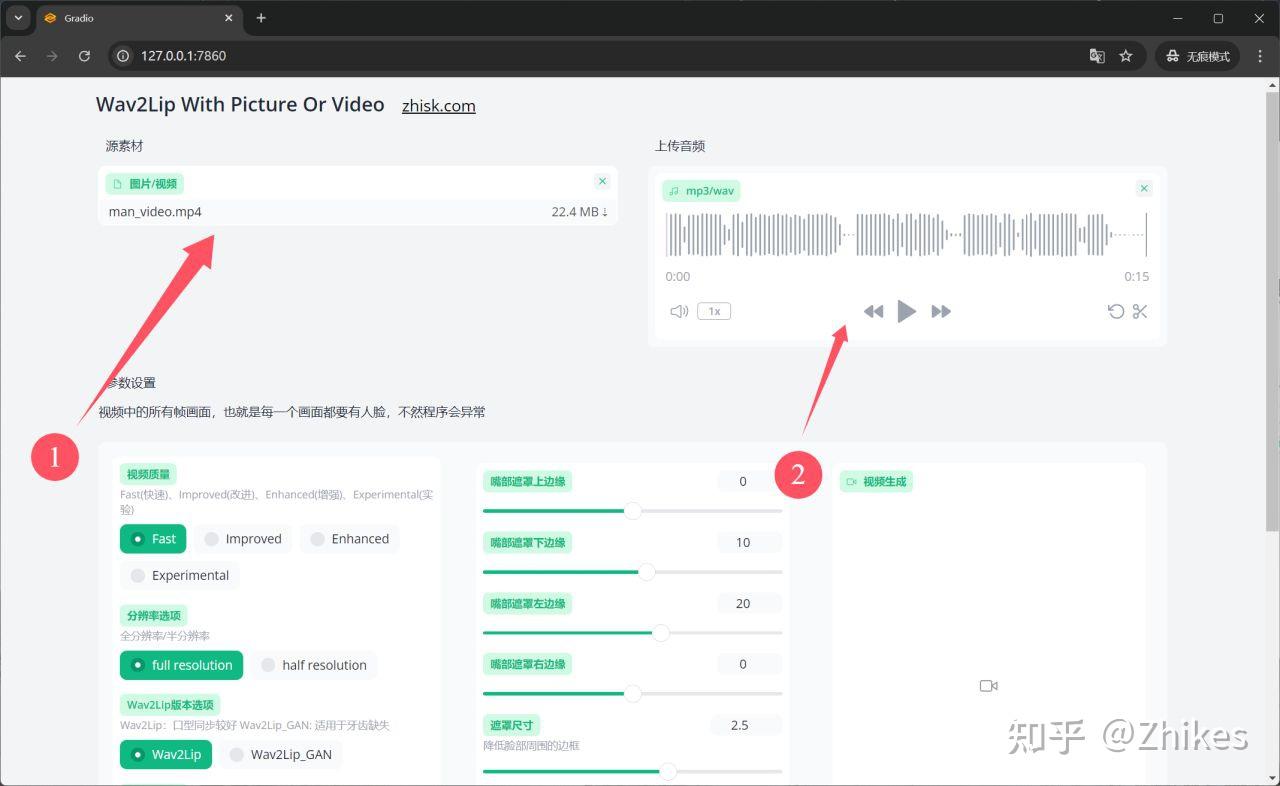Fast-forward the audio playback
The image size is (1280, 786).
click(941, 311)
